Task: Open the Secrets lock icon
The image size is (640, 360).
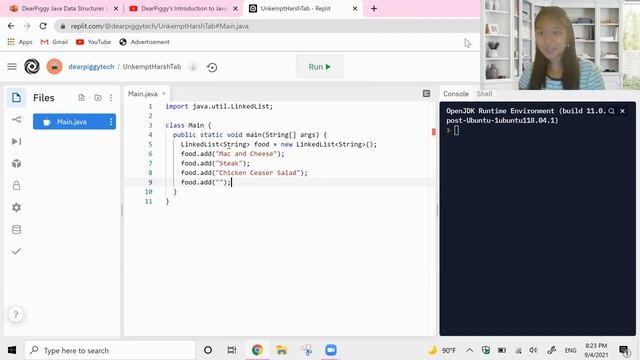Action: tap(16, 185)
